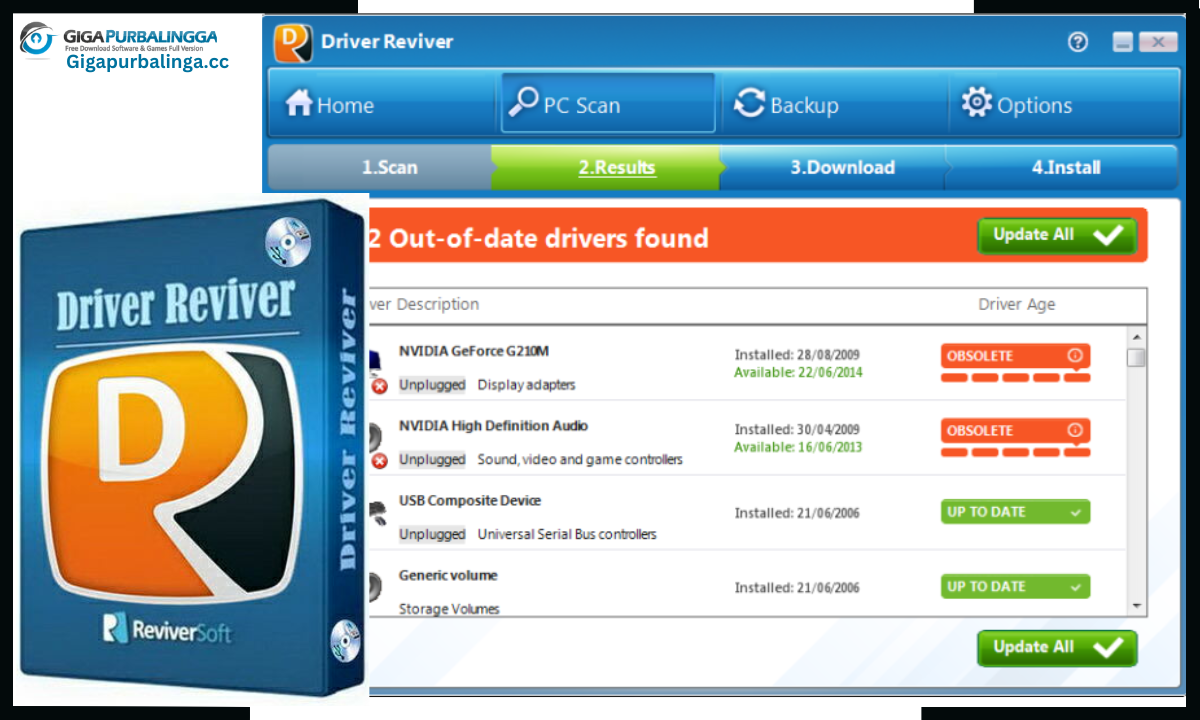This screenshot has height=720, width=1200.
Task: Click the help question mark icon
Action: click(x=1078, y=42)
